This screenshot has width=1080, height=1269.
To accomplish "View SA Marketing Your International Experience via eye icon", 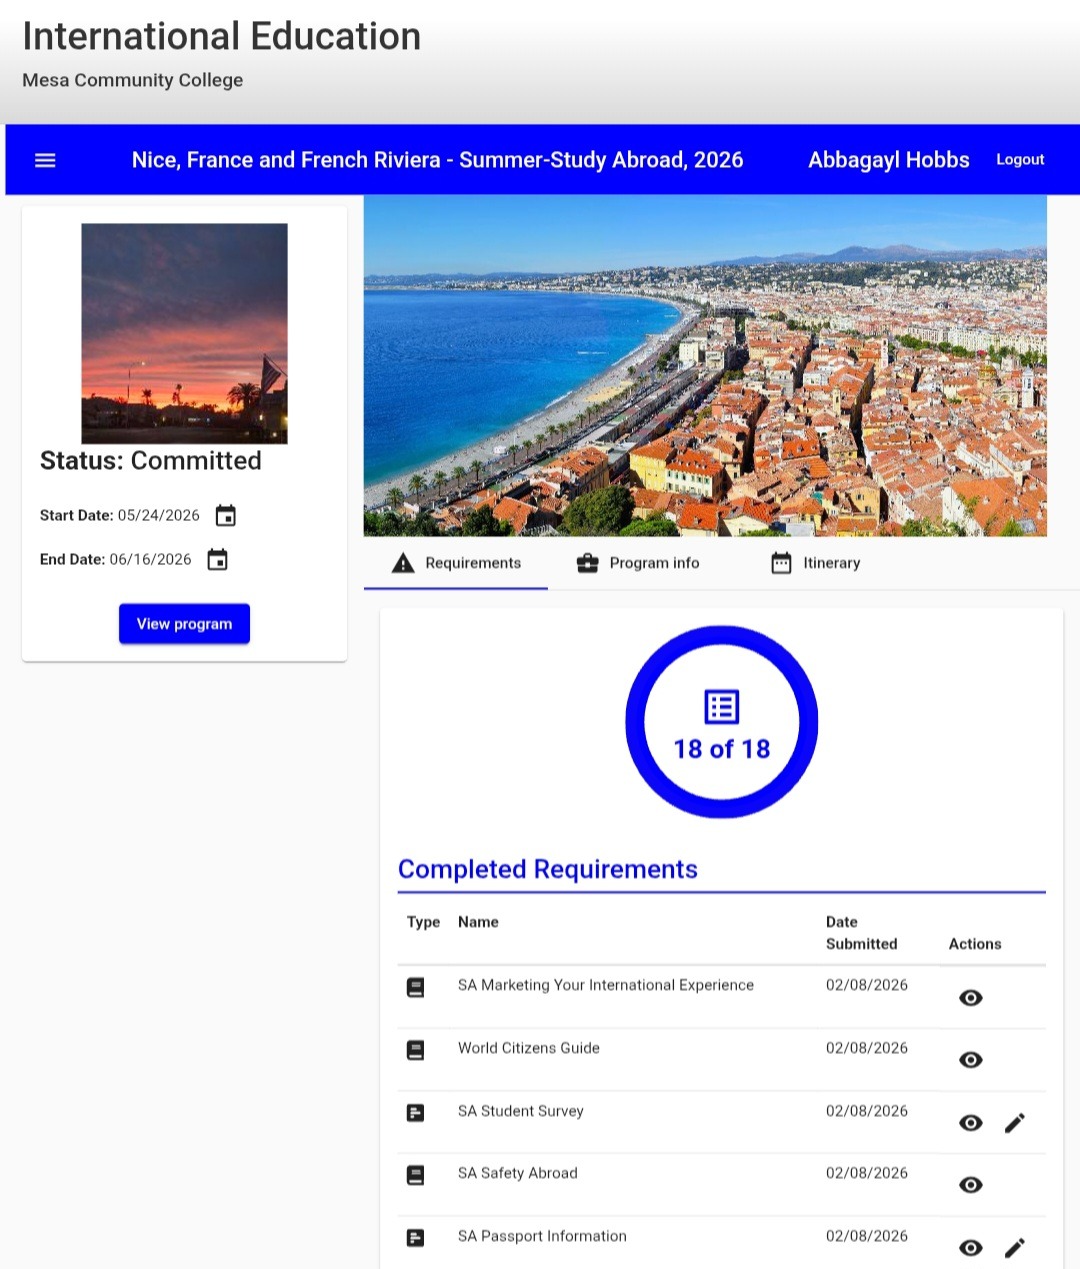I will pos(970,998).
